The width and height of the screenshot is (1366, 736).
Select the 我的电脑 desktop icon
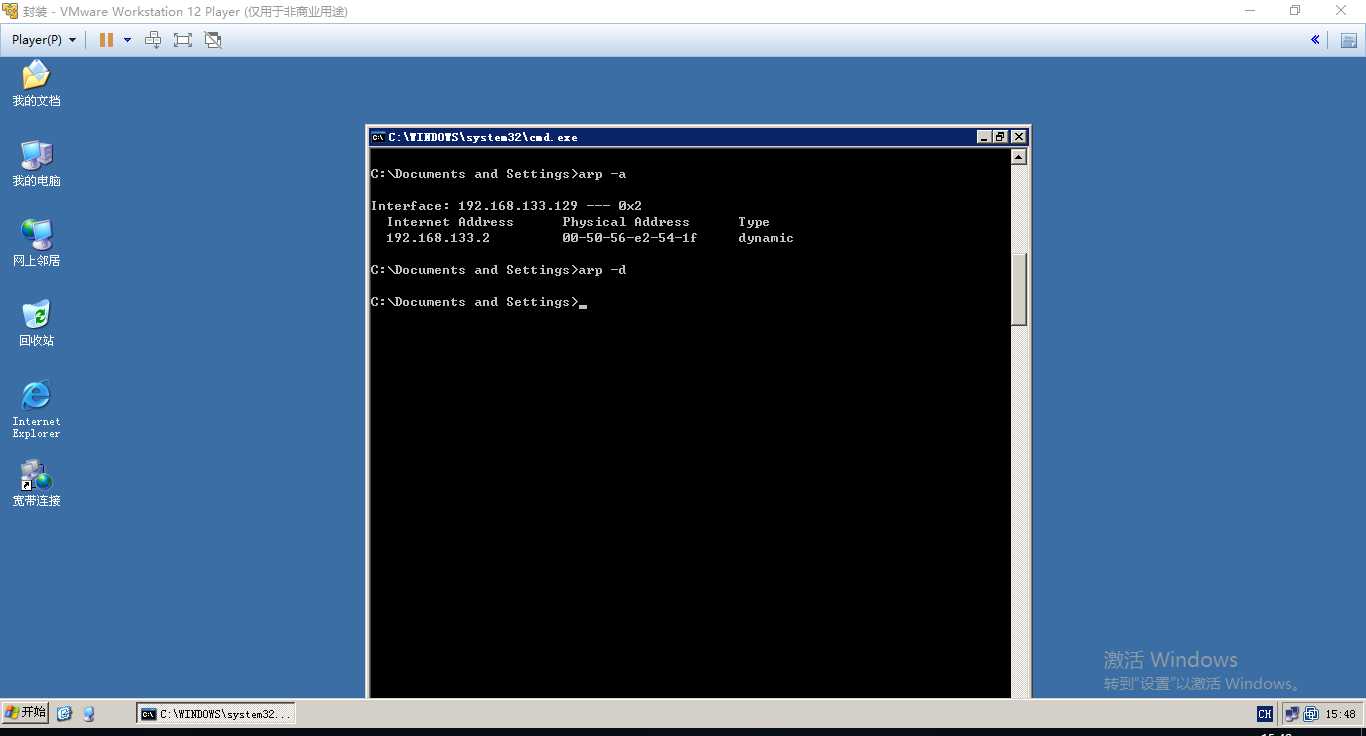coord(36,164)
